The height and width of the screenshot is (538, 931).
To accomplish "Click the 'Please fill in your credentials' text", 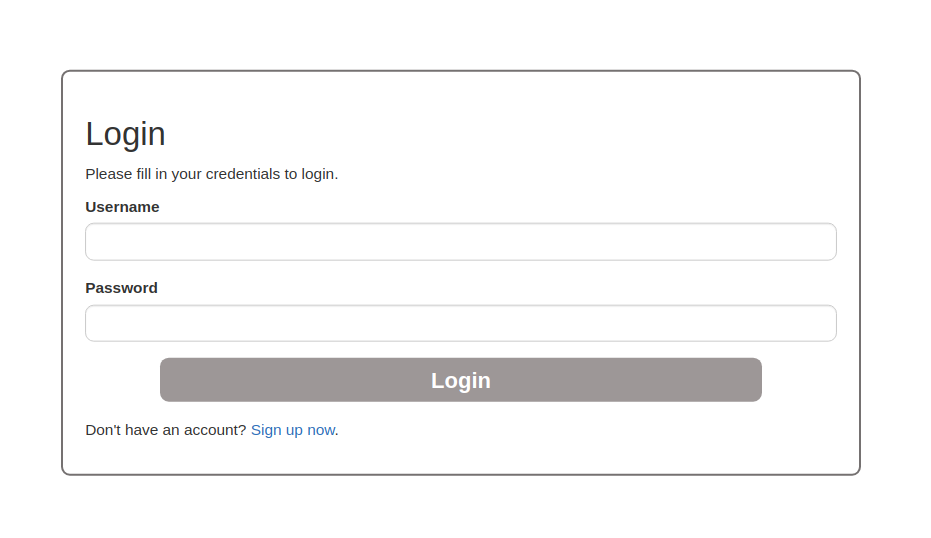I will tap(211, 174).
